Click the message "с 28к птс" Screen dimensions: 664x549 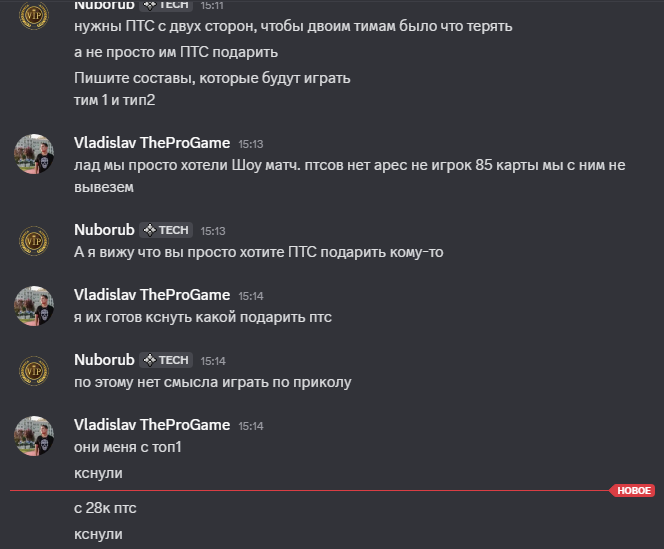(105, 508)
